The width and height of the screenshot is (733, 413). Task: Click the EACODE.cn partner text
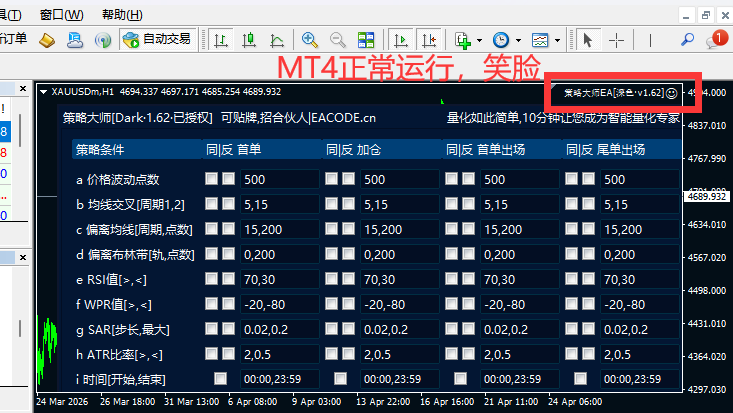[344, 118]
